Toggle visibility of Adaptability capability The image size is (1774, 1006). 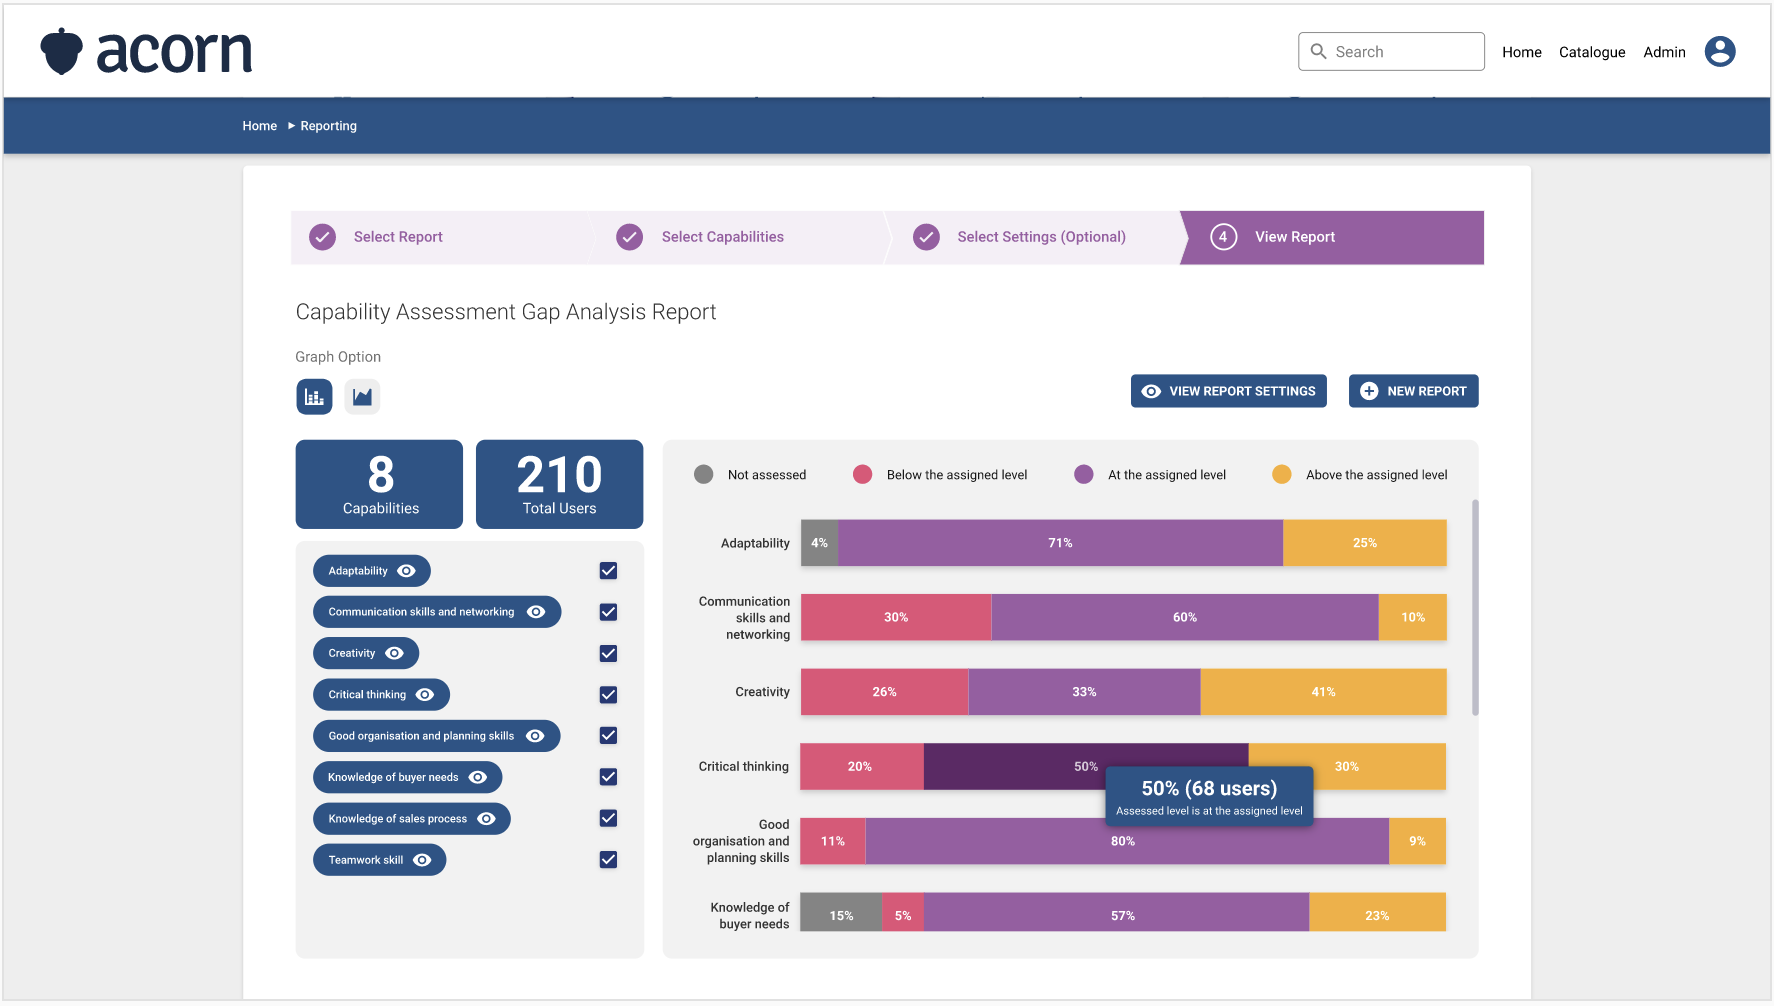click(x=408, y=571)
